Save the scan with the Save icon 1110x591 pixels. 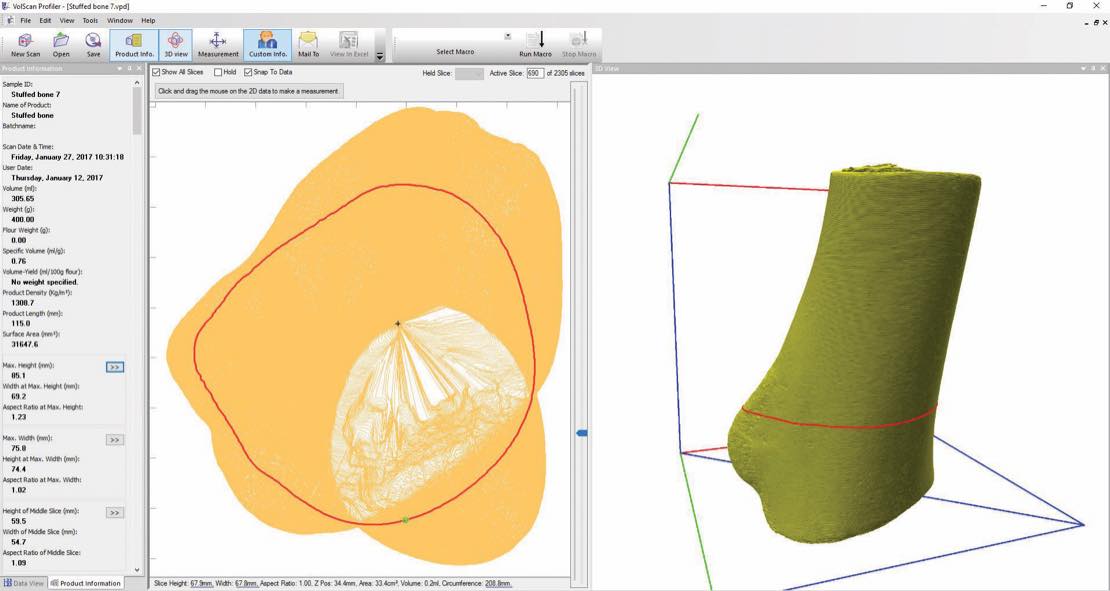click(93, 44)
